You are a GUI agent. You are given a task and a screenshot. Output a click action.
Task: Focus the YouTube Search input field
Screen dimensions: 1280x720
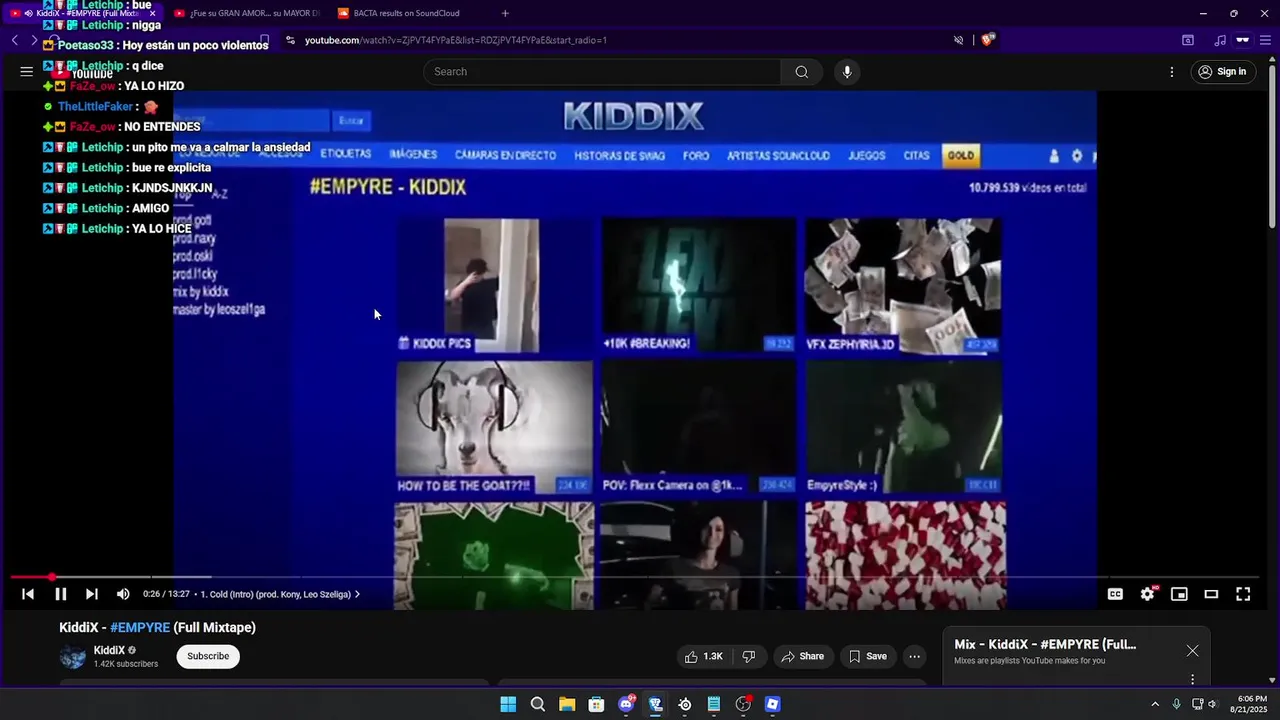coord(602,72)
